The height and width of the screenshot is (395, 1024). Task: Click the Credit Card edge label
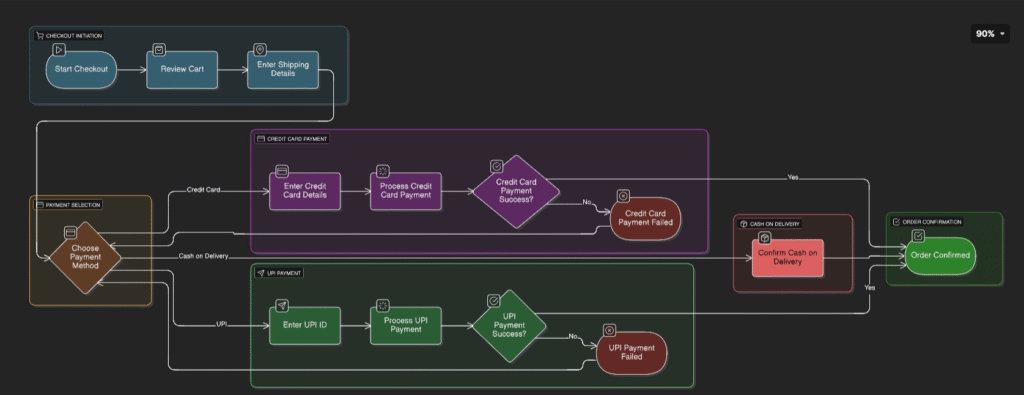(x=203, y=190)
